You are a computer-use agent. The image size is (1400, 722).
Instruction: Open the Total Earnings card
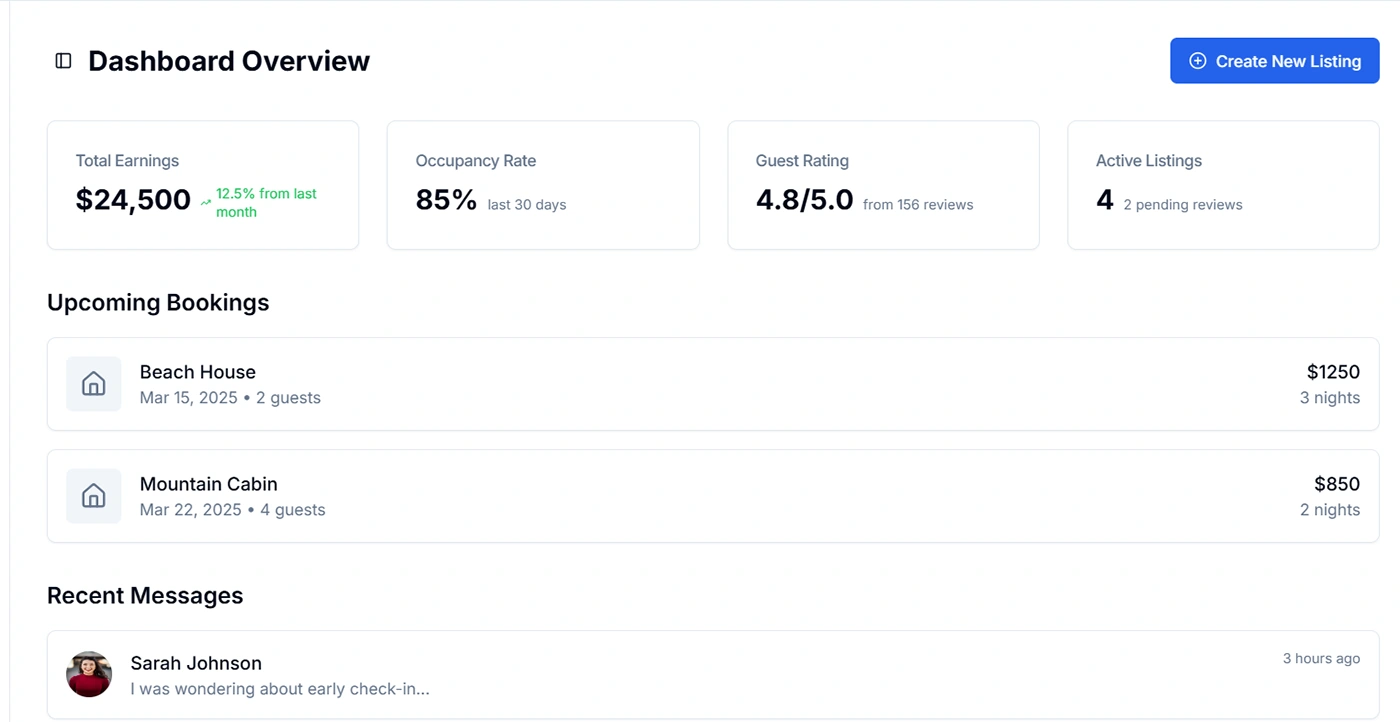coord(203,185)
